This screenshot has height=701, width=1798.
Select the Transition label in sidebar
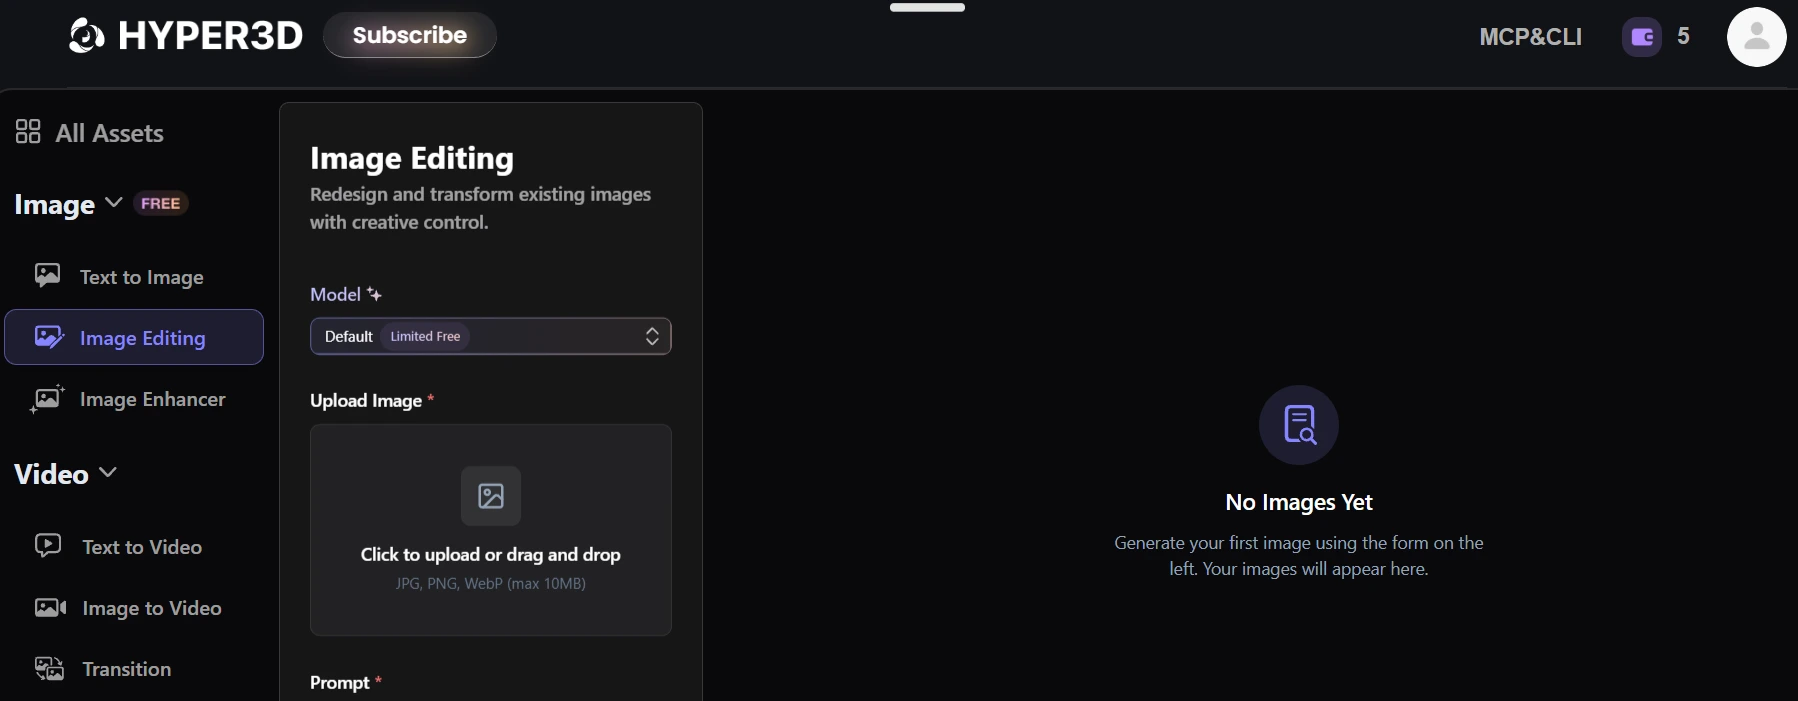coord(127,669)
